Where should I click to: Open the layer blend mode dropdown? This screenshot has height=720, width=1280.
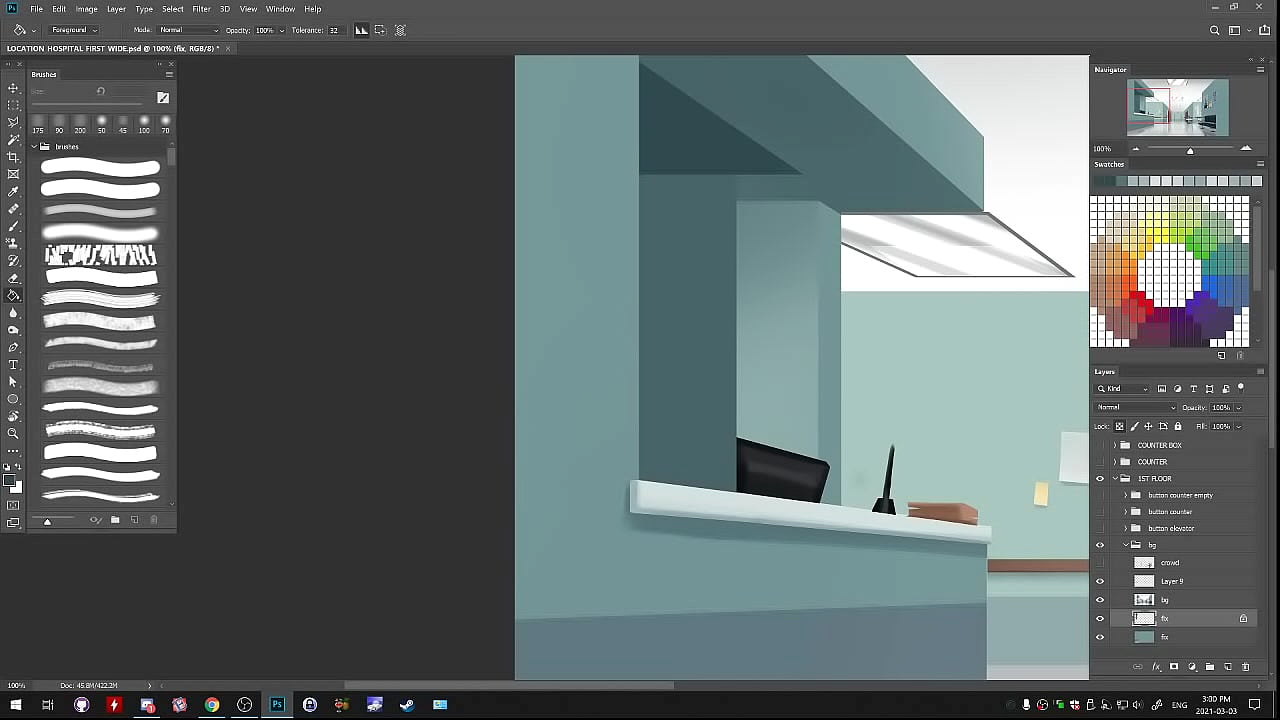[x=1136, y=408]
